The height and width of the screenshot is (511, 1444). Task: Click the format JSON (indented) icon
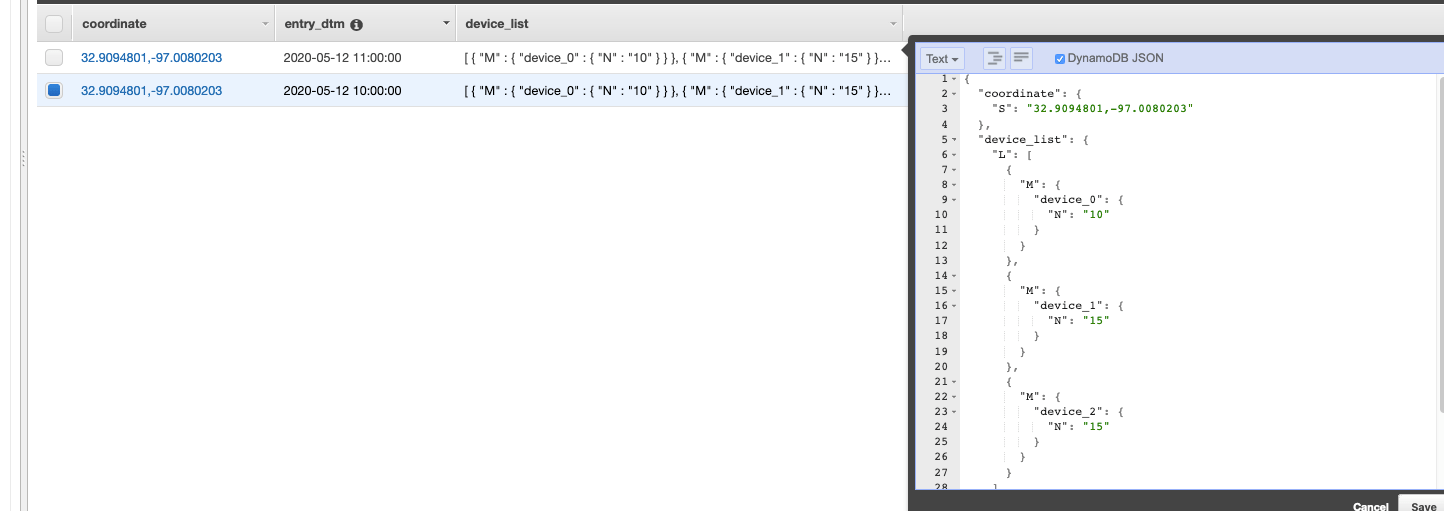994,58
